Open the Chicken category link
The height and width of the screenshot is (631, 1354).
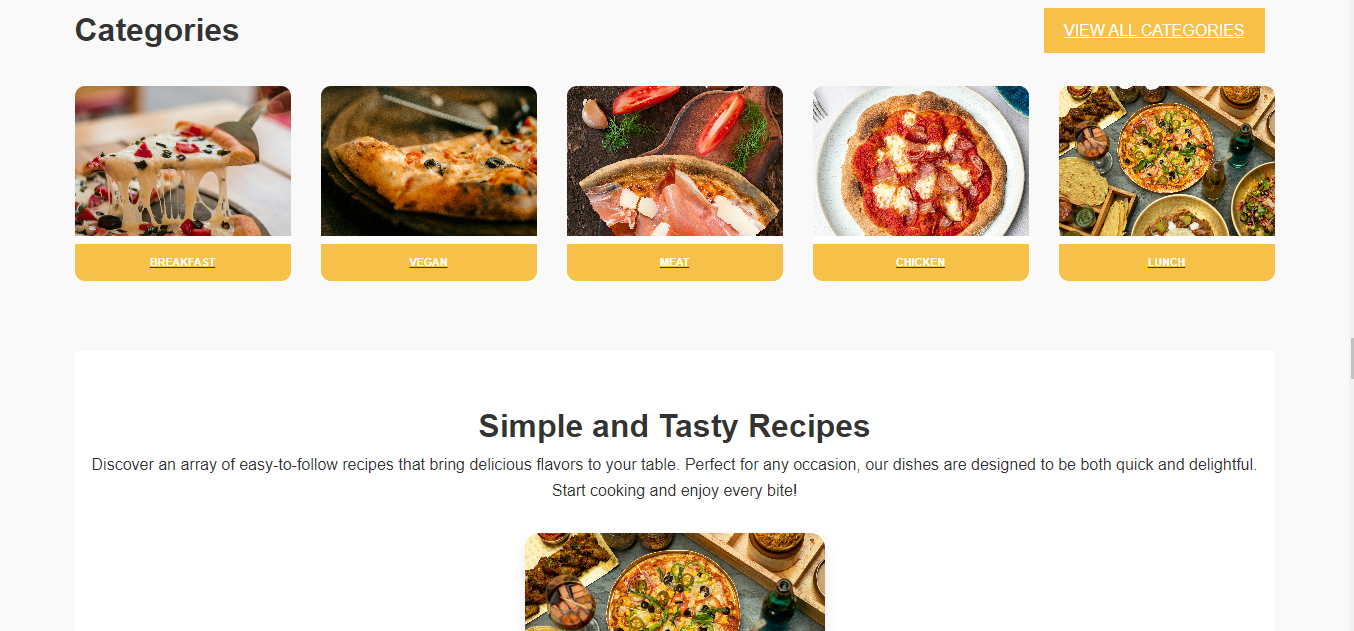pos(920,262)
